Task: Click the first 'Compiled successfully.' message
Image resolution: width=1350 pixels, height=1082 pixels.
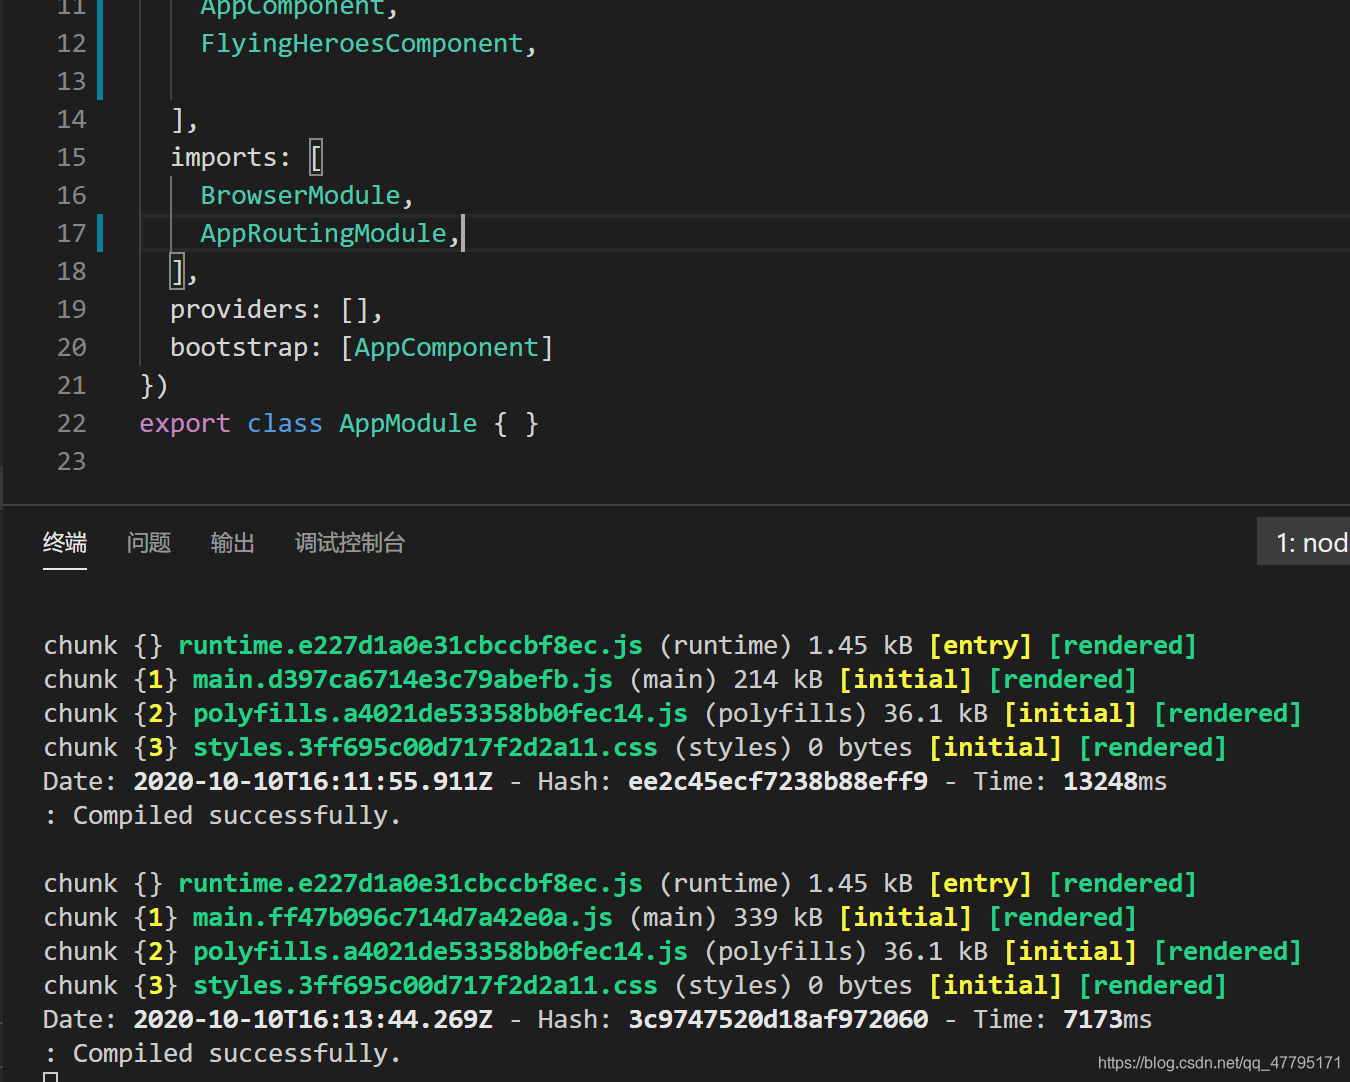Action: [x=237, y=815]
